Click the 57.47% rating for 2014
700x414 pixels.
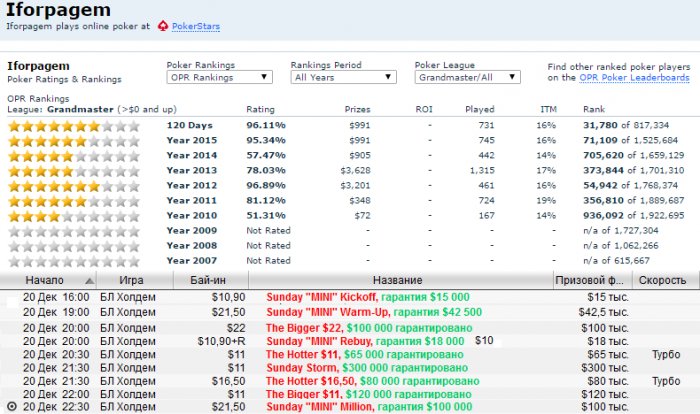[266, 155]
